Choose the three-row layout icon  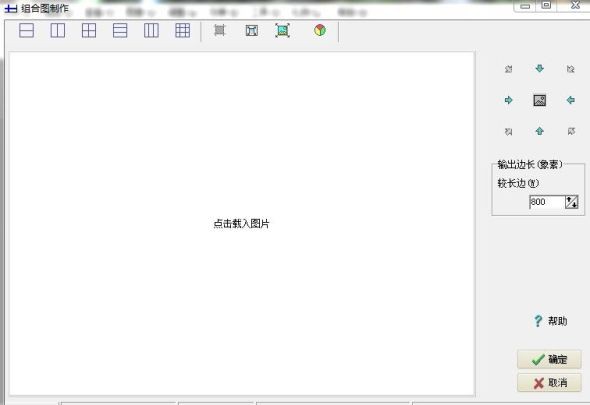(120, 30)
